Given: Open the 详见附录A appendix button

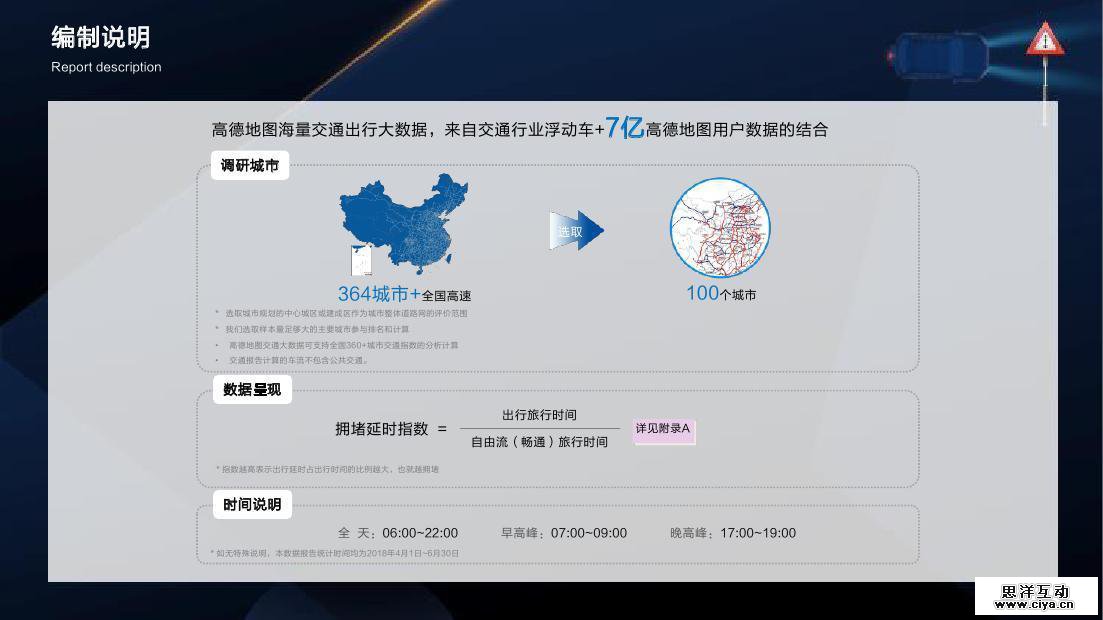Looking at the screenshot, I should pyautogui.click(x=663, y=429).
